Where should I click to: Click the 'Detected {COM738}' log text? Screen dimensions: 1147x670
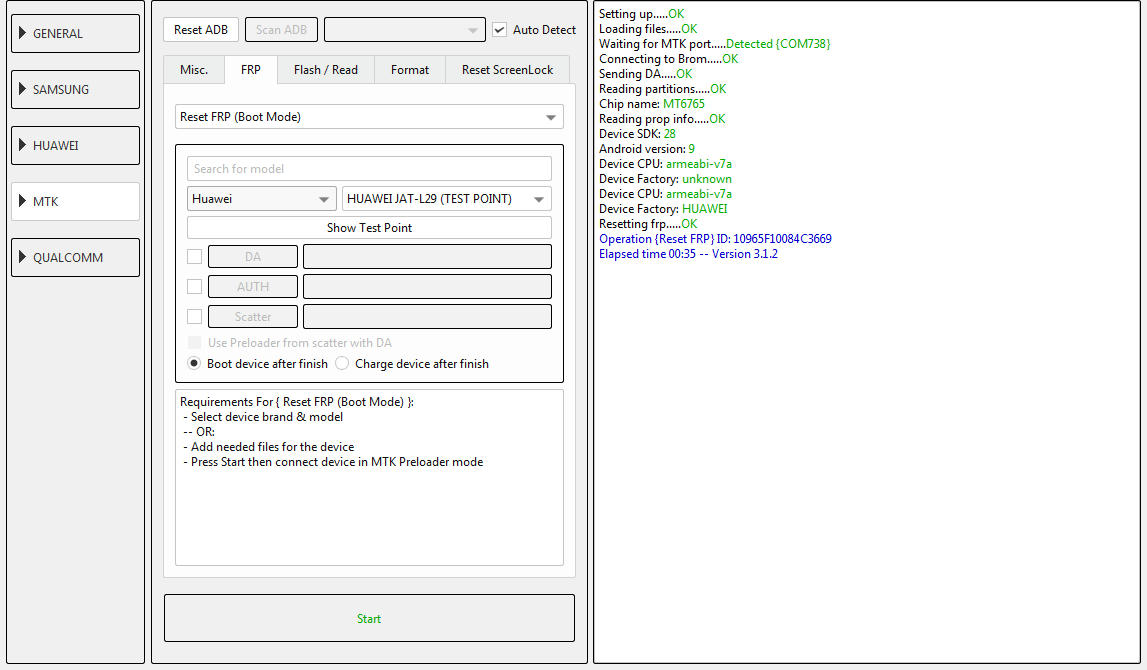pyautogui.click(x=778, y=44)
